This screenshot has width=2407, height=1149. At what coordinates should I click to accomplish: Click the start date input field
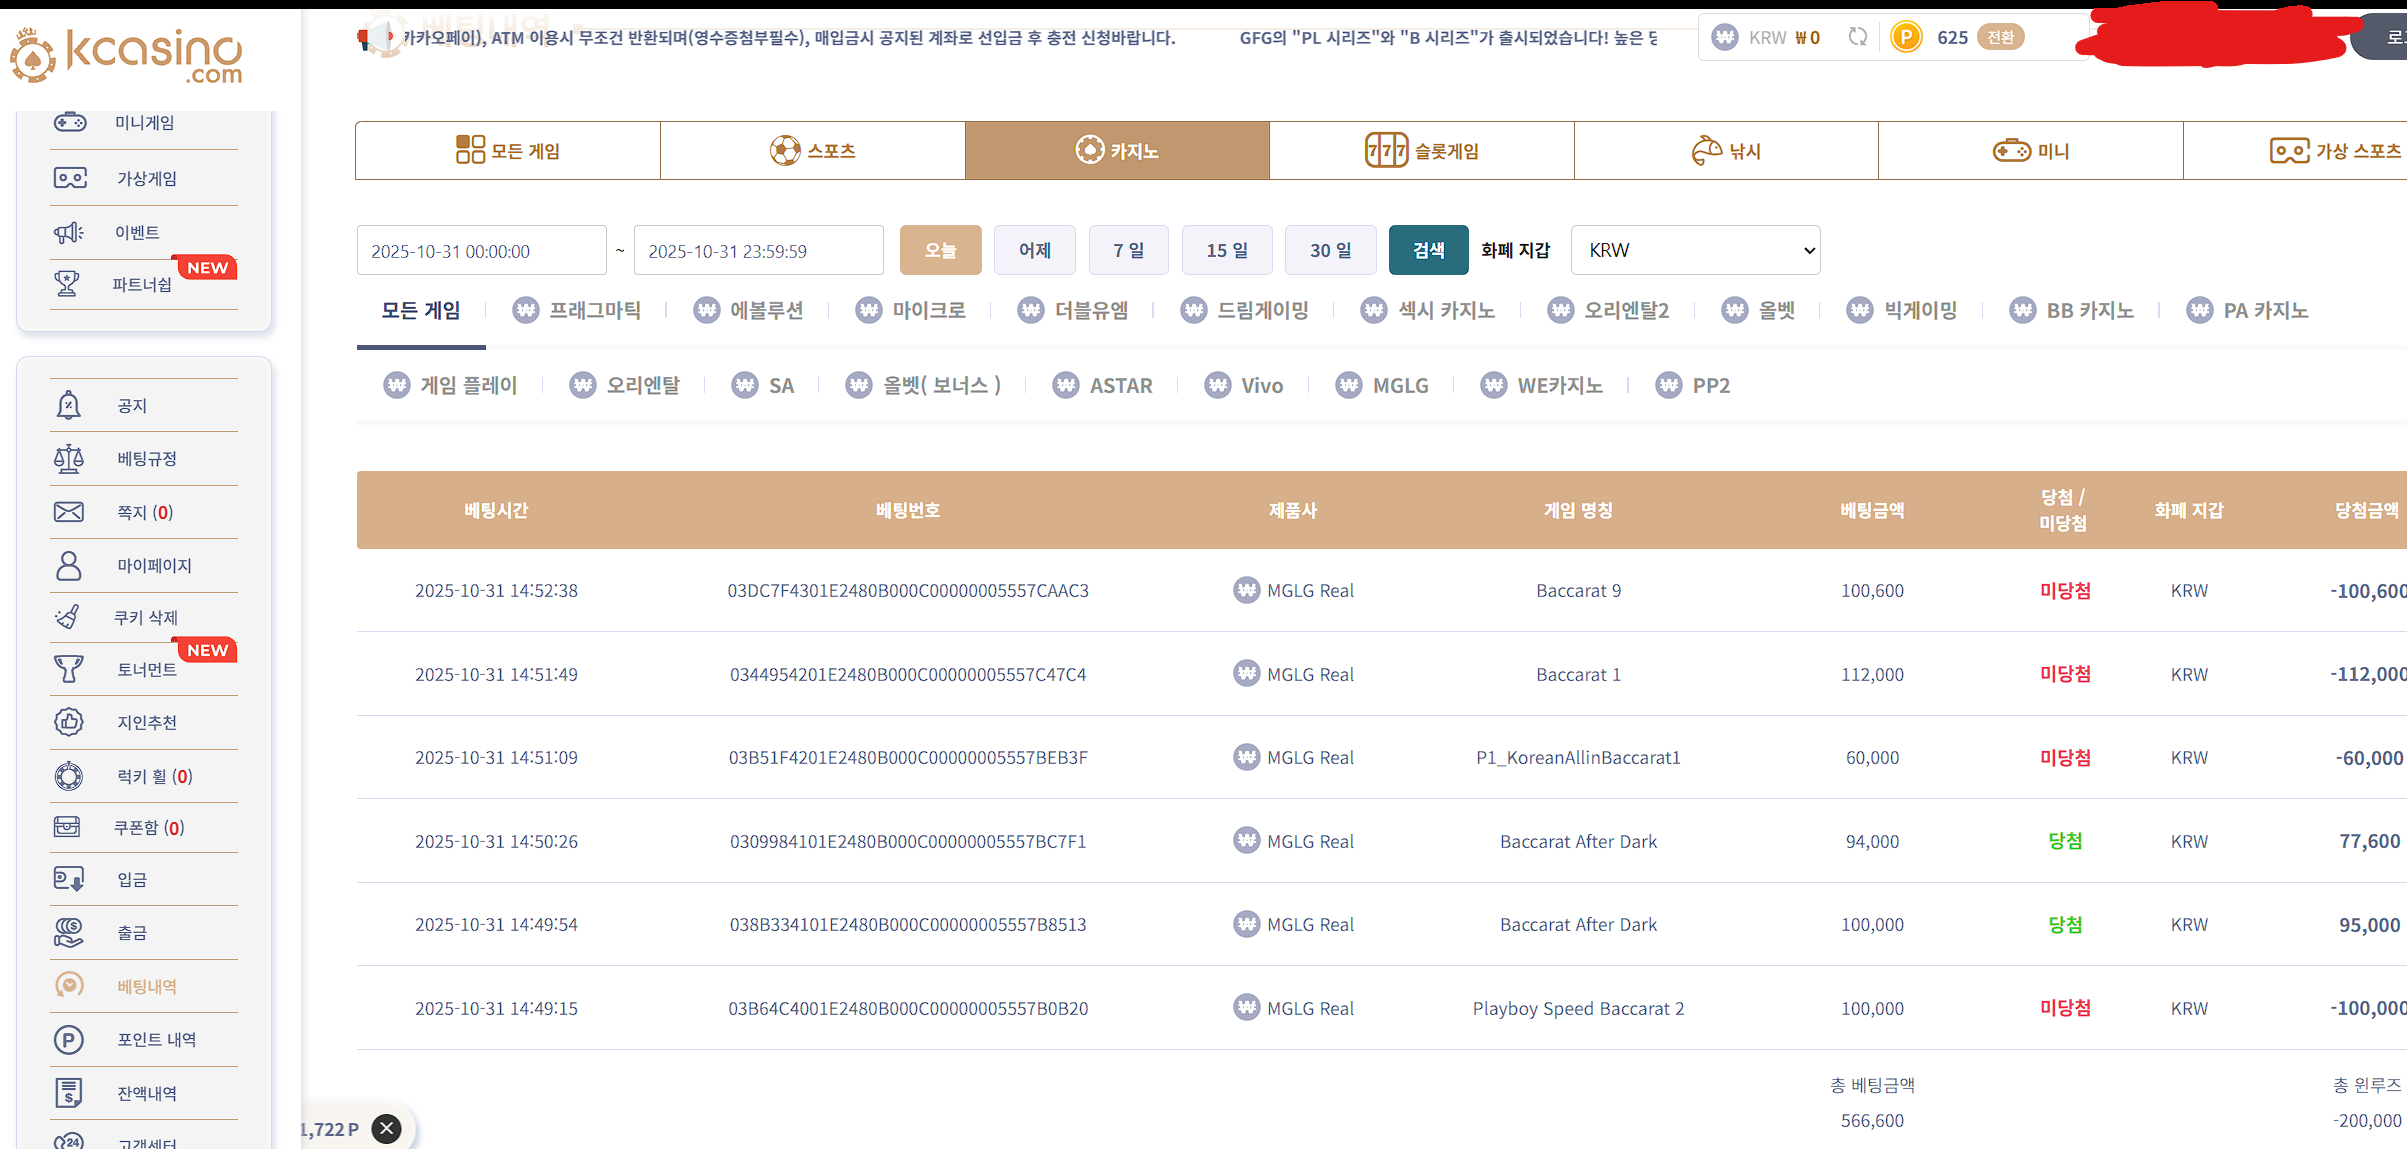click(x=481, y=251)
